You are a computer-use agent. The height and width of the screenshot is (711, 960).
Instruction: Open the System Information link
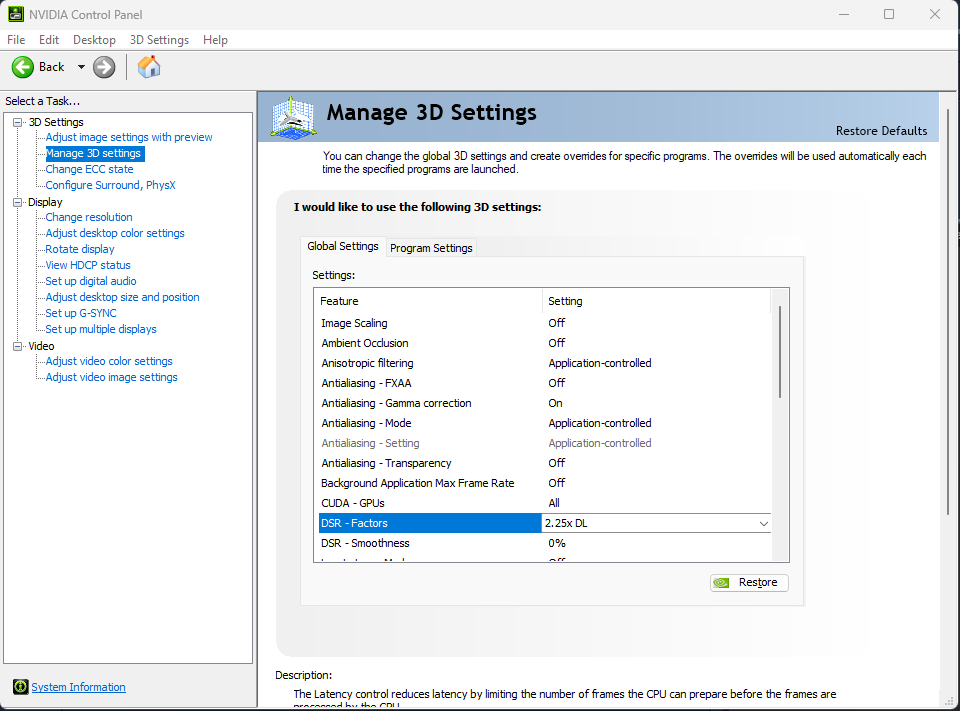coord(78,687)
